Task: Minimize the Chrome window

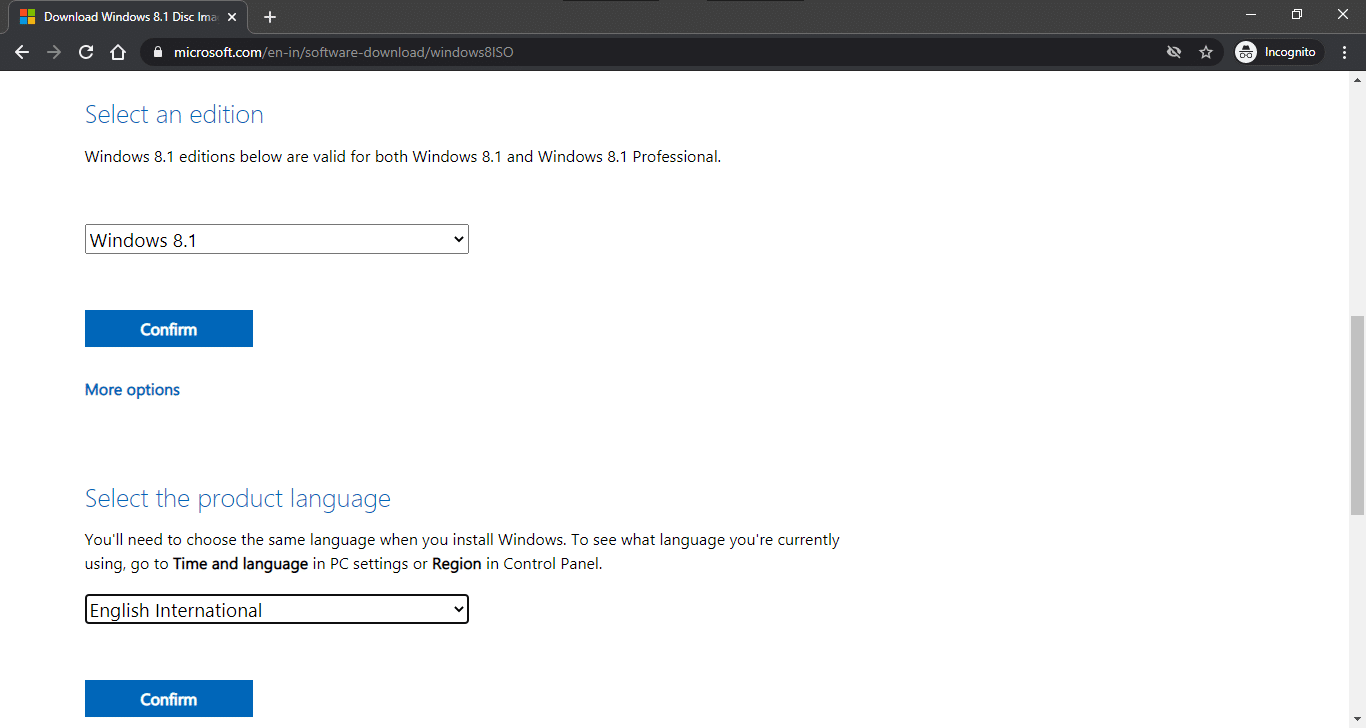Action: tap(1251, 14)
